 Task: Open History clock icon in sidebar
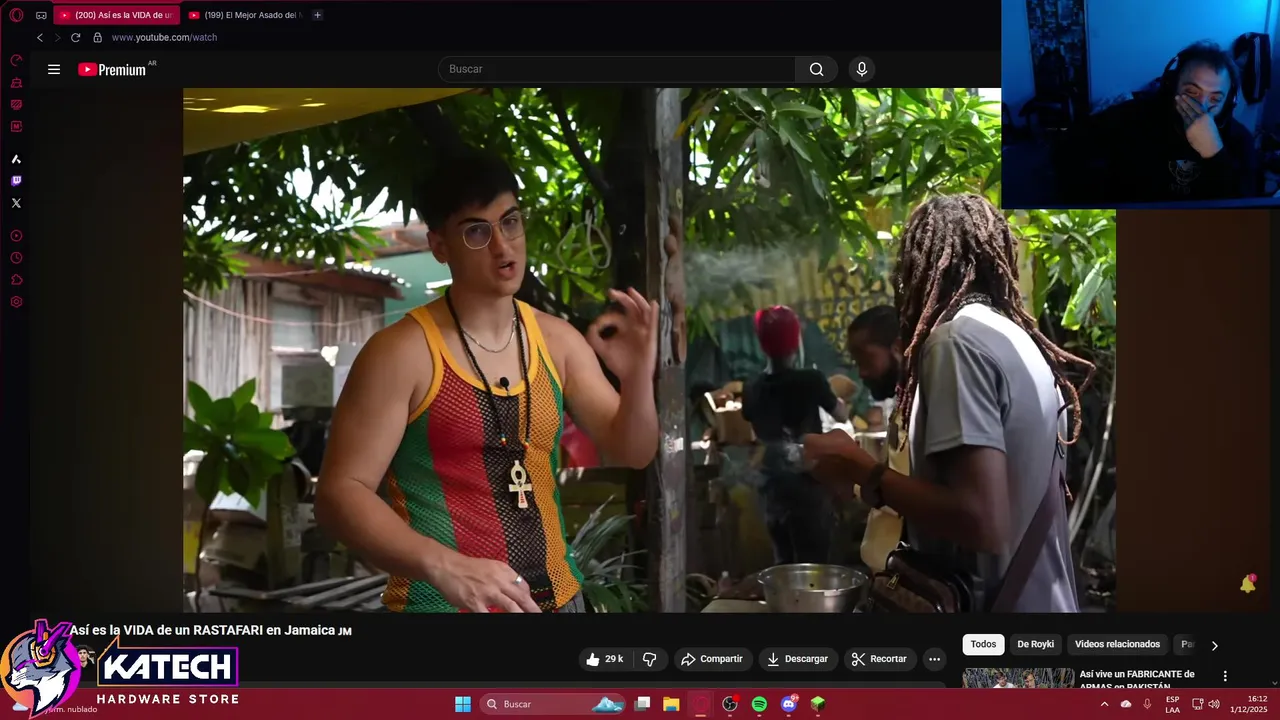point(16,258)
